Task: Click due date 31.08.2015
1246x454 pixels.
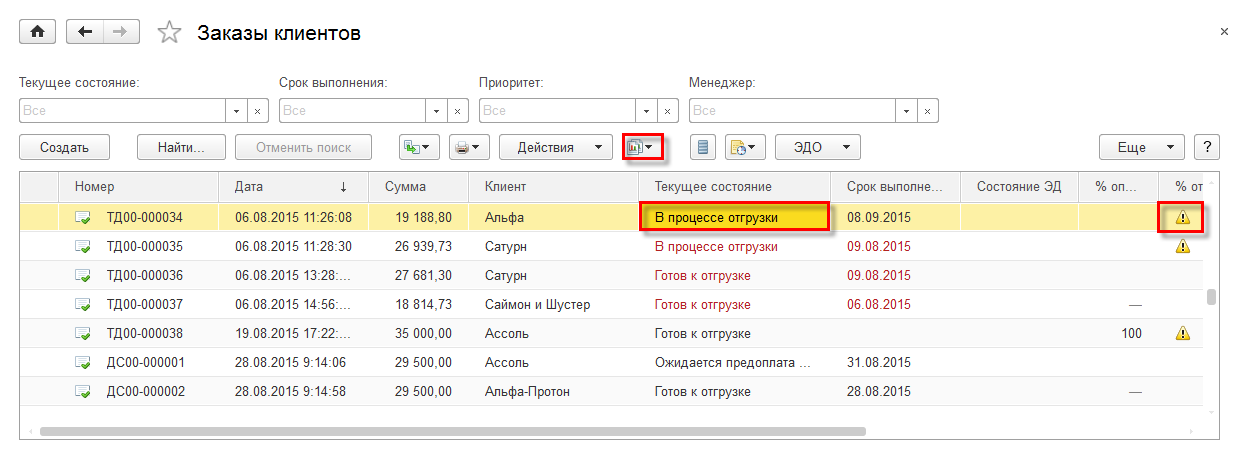Action: tap(879, 363)
